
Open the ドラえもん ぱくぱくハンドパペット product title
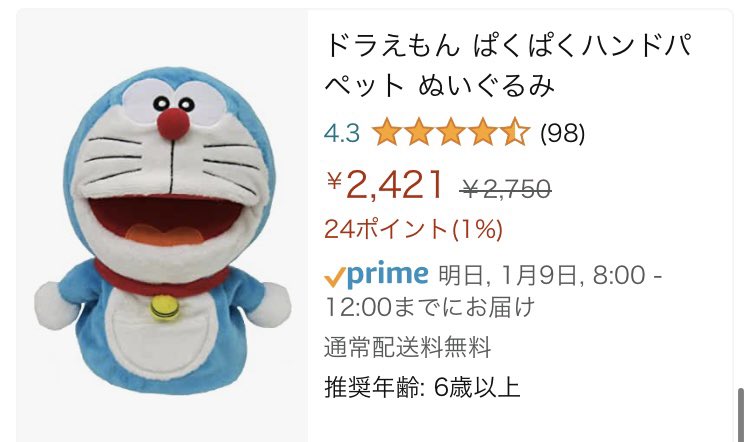click(x=508, y=66)
